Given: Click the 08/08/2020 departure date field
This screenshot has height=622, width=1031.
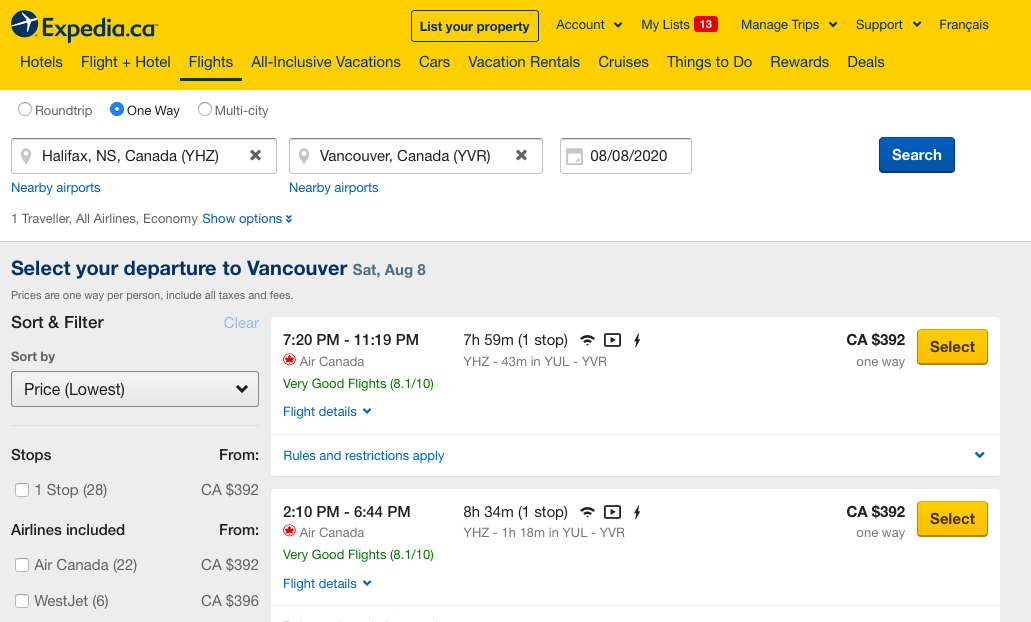Looking at the screenshot, I should pyautogui.click(x=625, y=156).
